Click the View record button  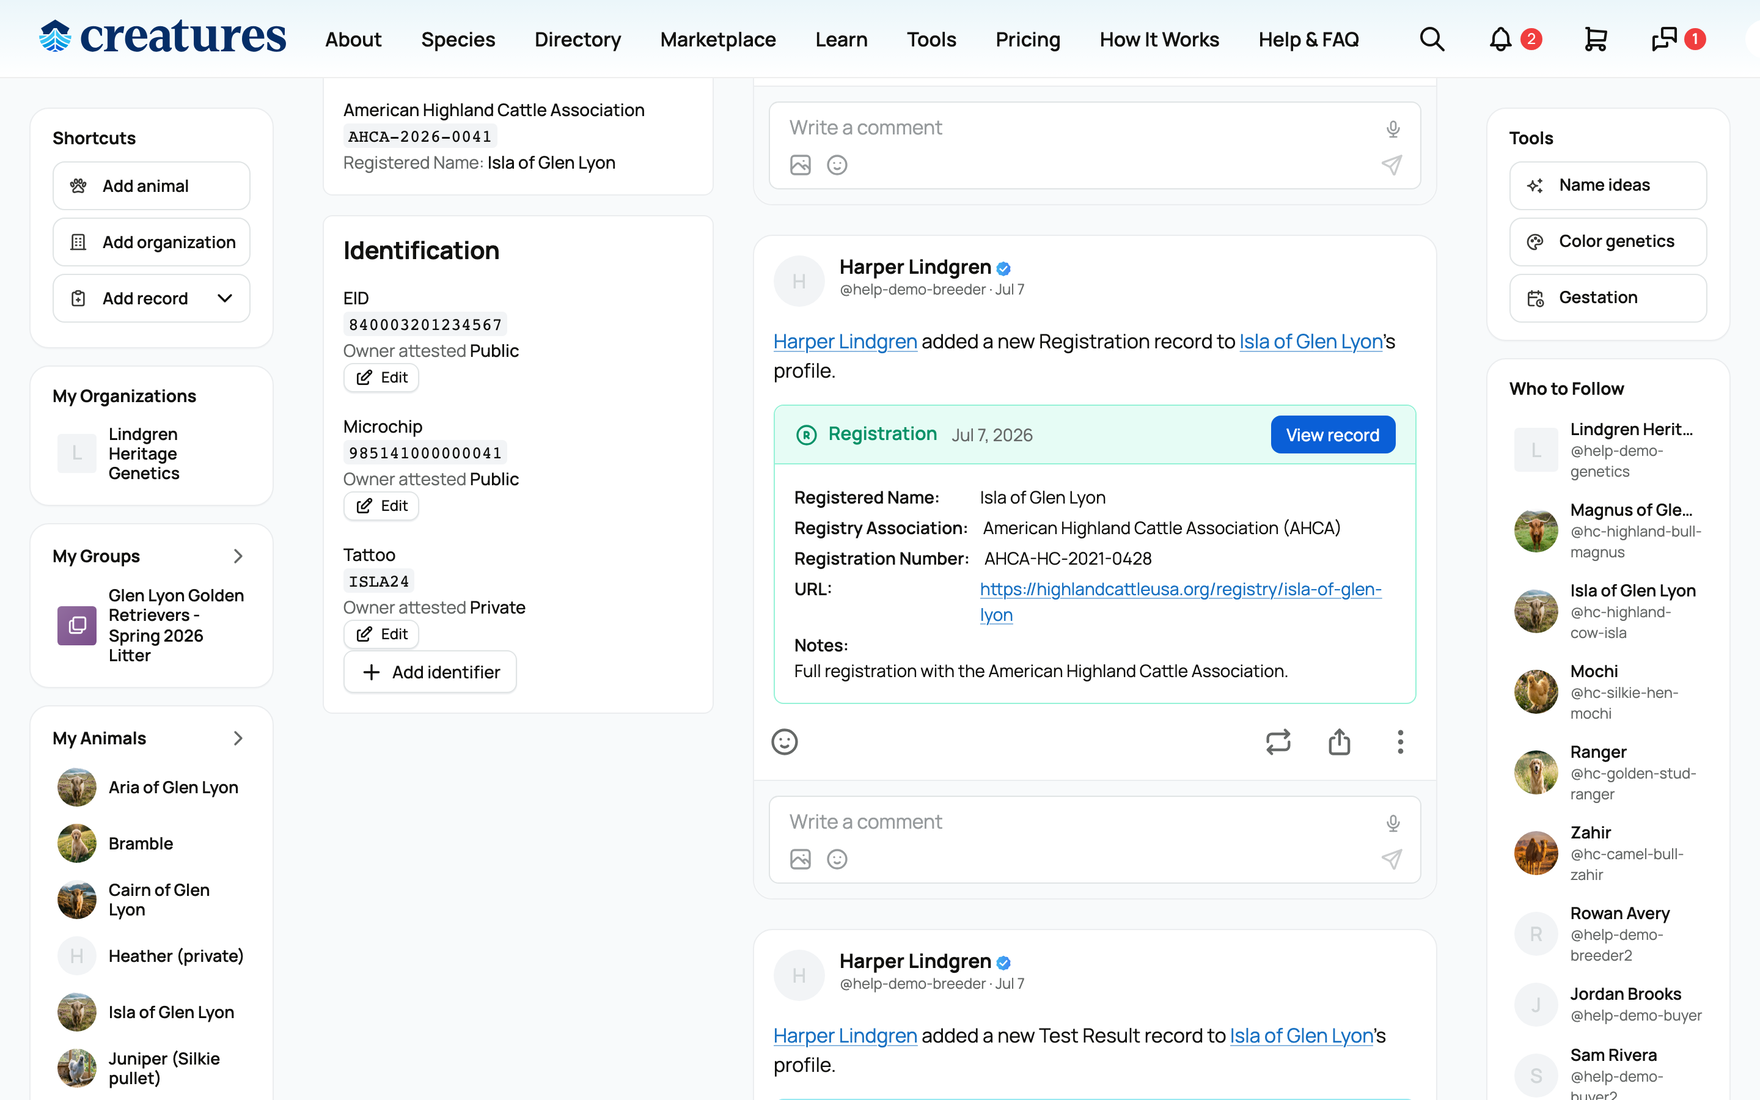tap(1333, 435)
